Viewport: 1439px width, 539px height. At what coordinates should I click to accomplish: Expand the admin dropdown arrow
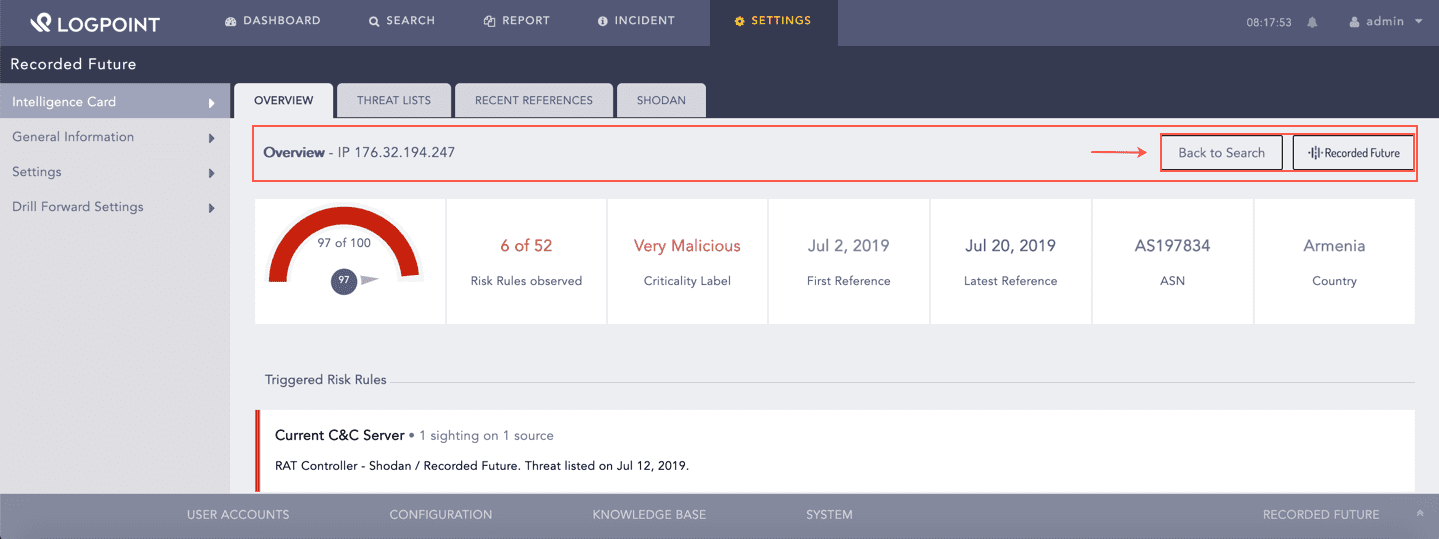[1419, 22]
